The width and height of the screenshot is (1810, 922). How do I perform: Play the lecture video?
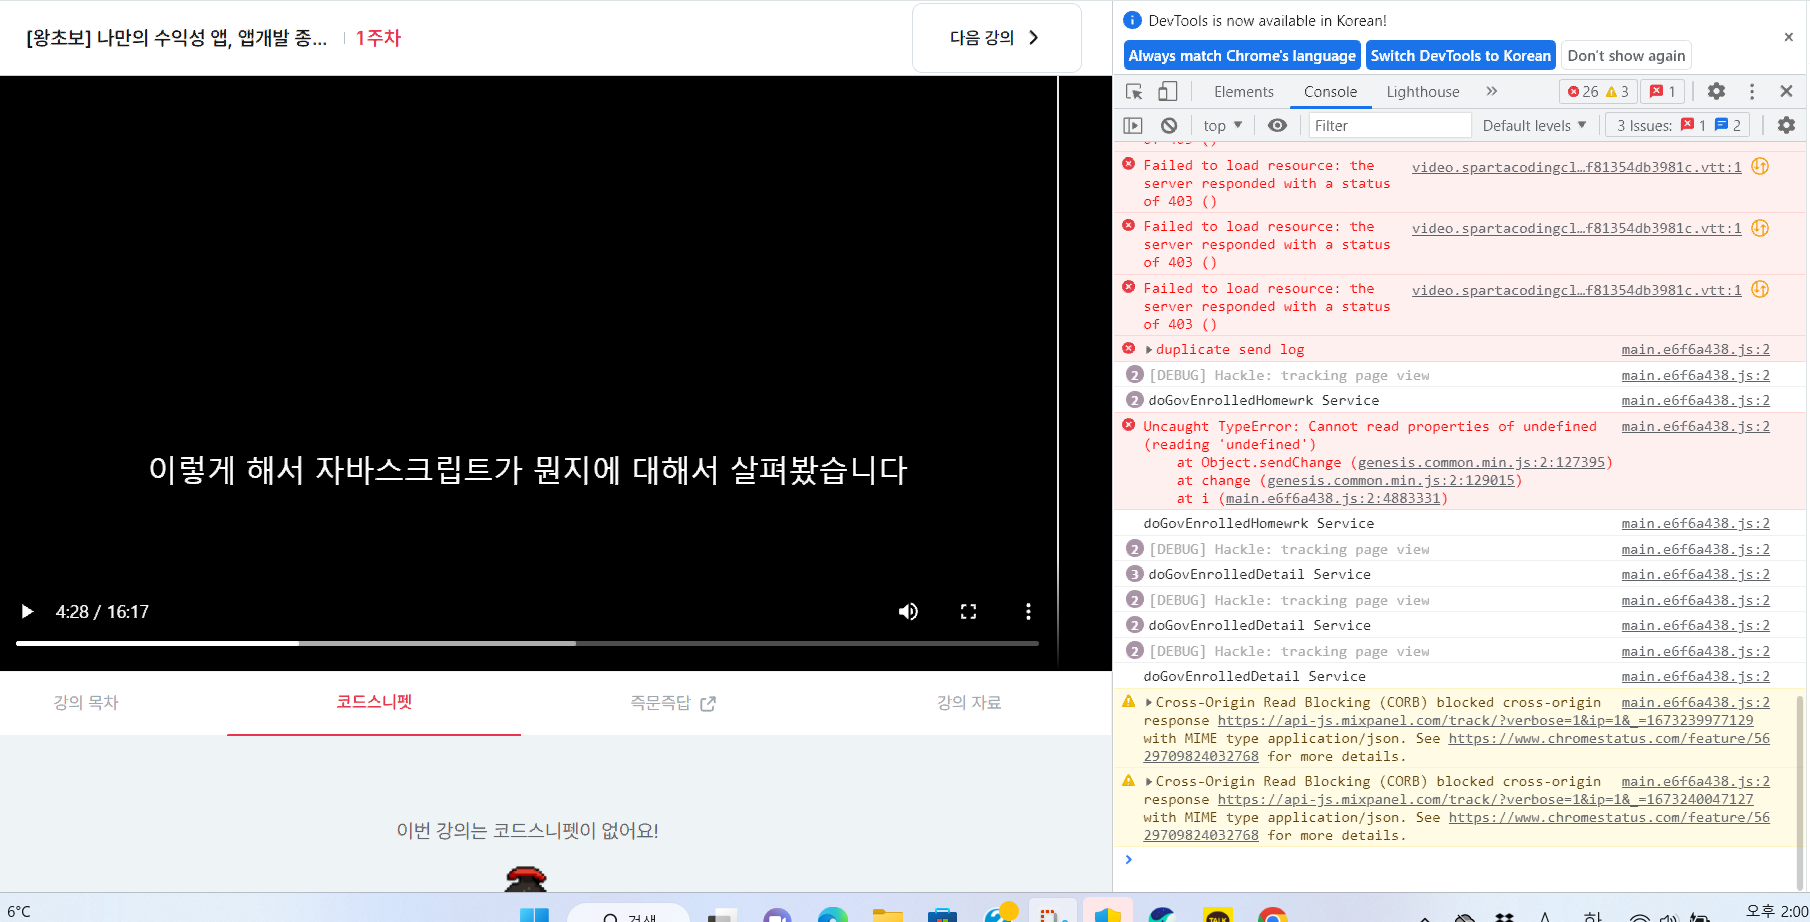pyautogui.click(x=27, y=611)
